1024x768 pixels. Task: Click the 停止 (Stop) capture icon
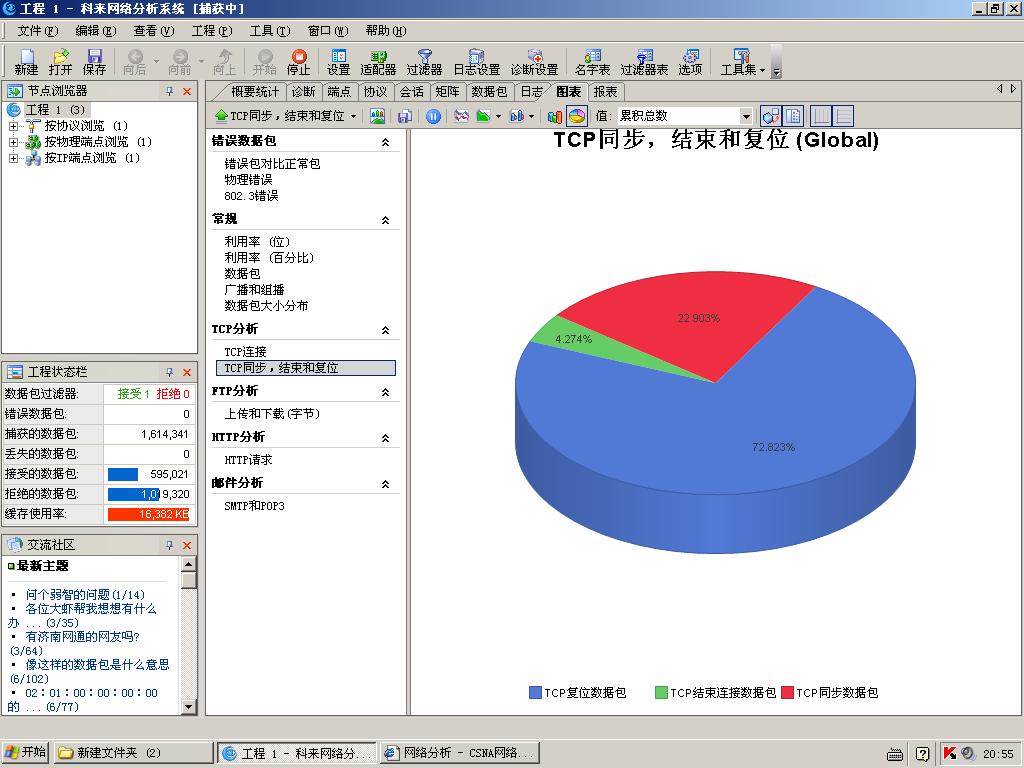298,61
